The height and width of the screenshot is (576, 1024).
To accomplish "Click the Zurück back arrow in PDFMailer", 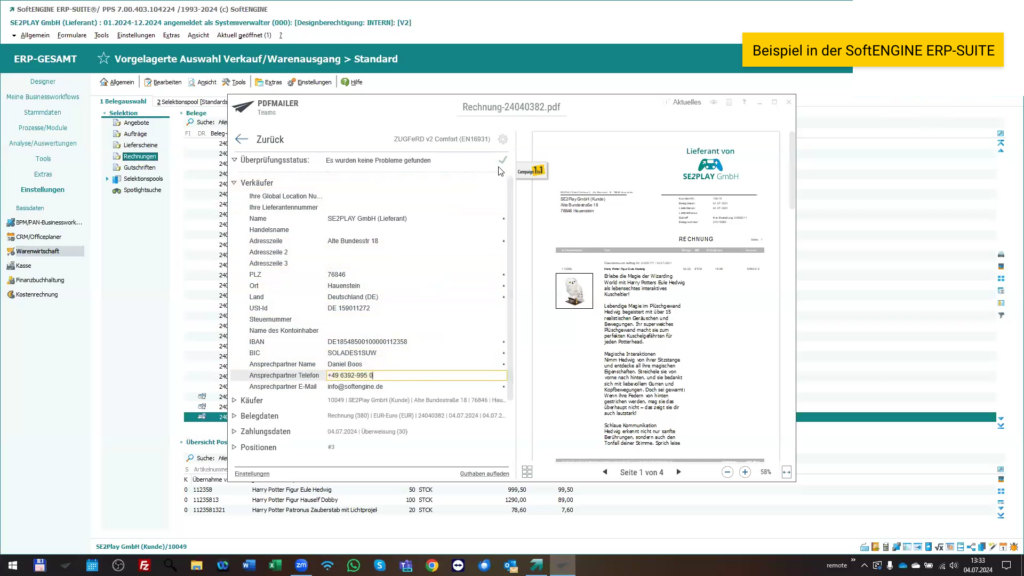I will click(242, 139).
